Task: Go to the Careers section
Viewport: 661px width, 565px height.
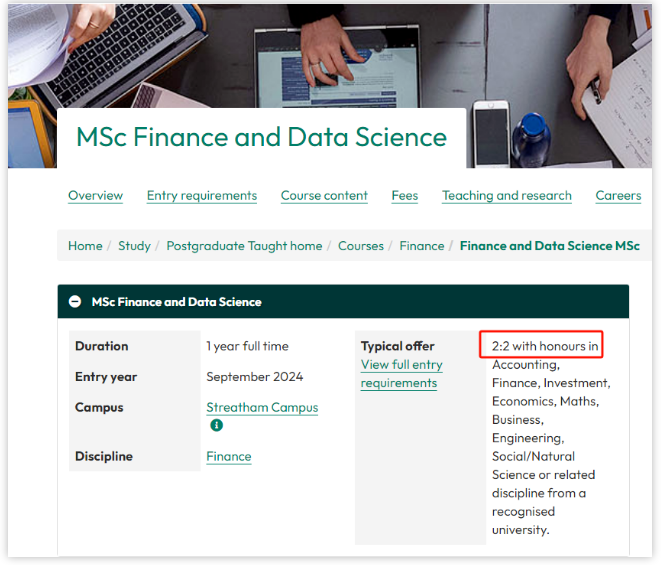Action: (x=618, y=196)
